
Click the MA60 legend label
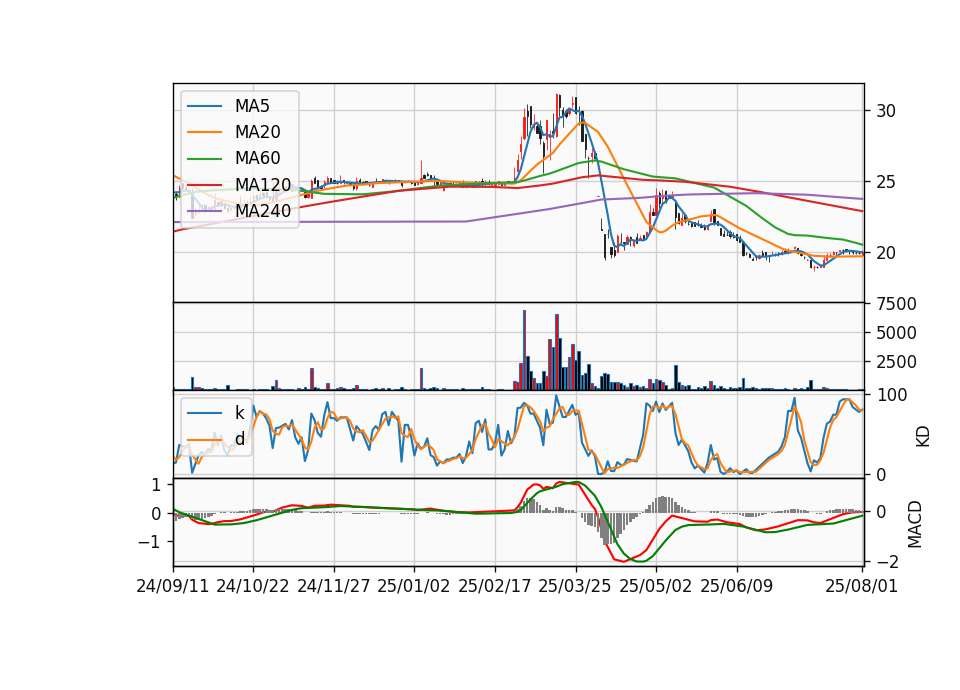point(257,159)
